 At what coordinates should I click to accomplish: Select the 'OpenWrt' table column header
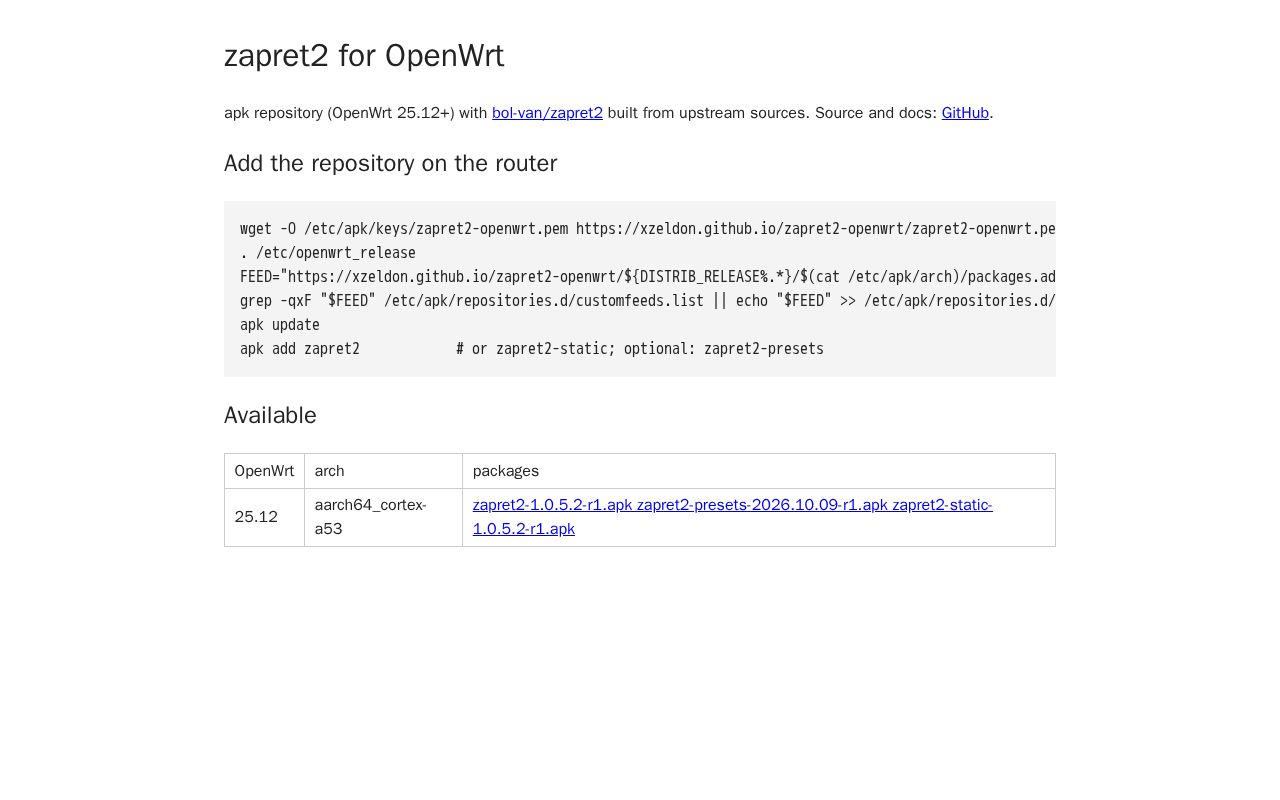coord(264,471)
